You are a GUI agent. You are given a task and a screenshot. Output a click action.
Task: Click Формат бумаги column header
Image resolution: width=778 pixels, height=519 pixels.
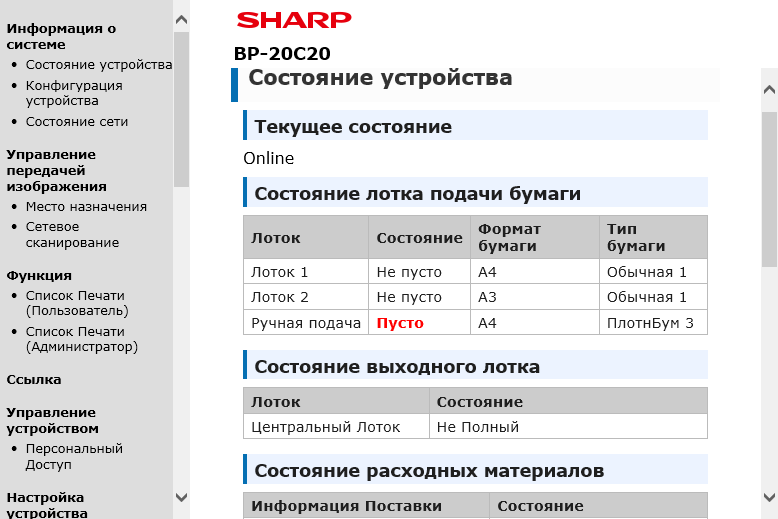click(535, 237)
